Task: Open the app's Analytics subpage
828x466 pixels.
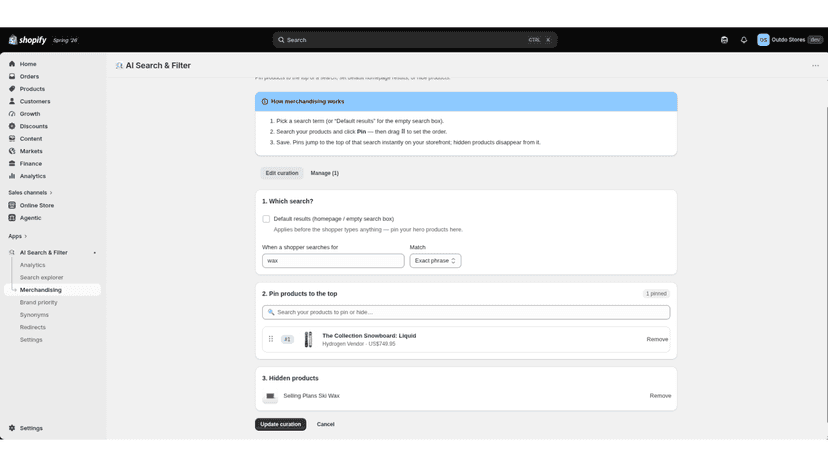Action: click(x=32, y=265)
